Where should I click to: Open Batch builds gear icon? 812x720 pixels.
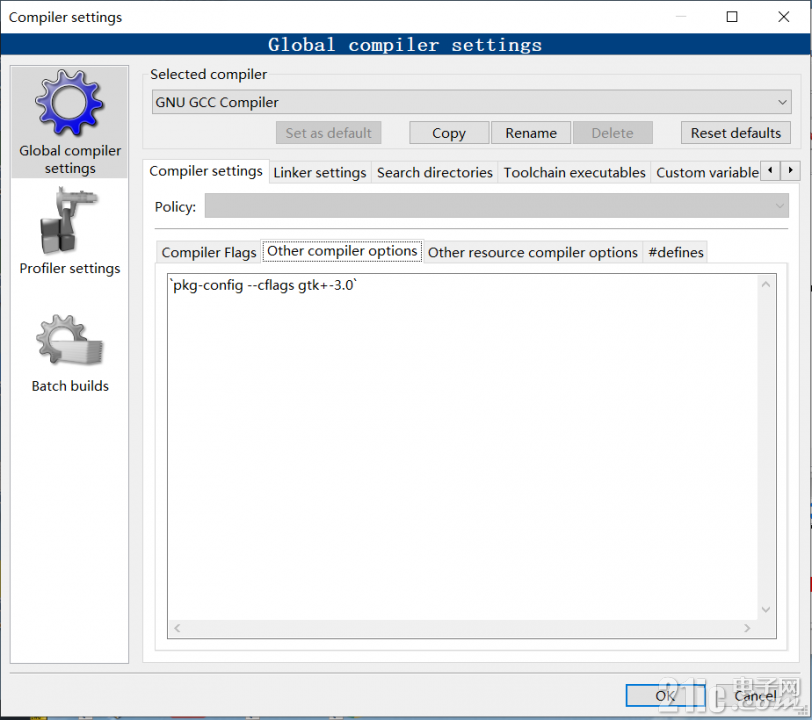click(69, 340)
